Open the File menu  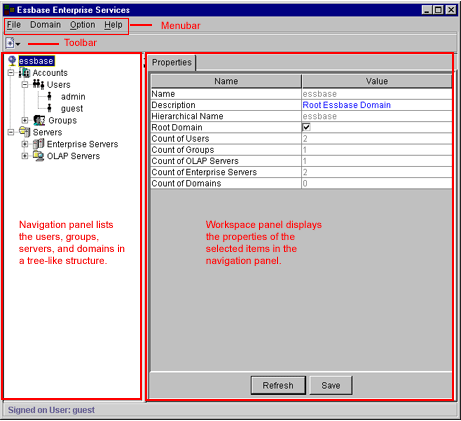pos(14,25)
